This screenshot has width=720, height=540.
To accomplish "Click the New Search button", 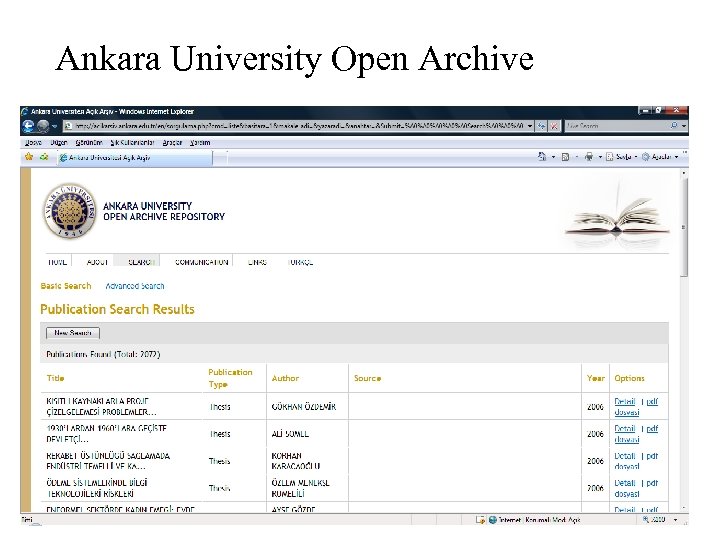I will pyautogui.click(x=73, y=333).
